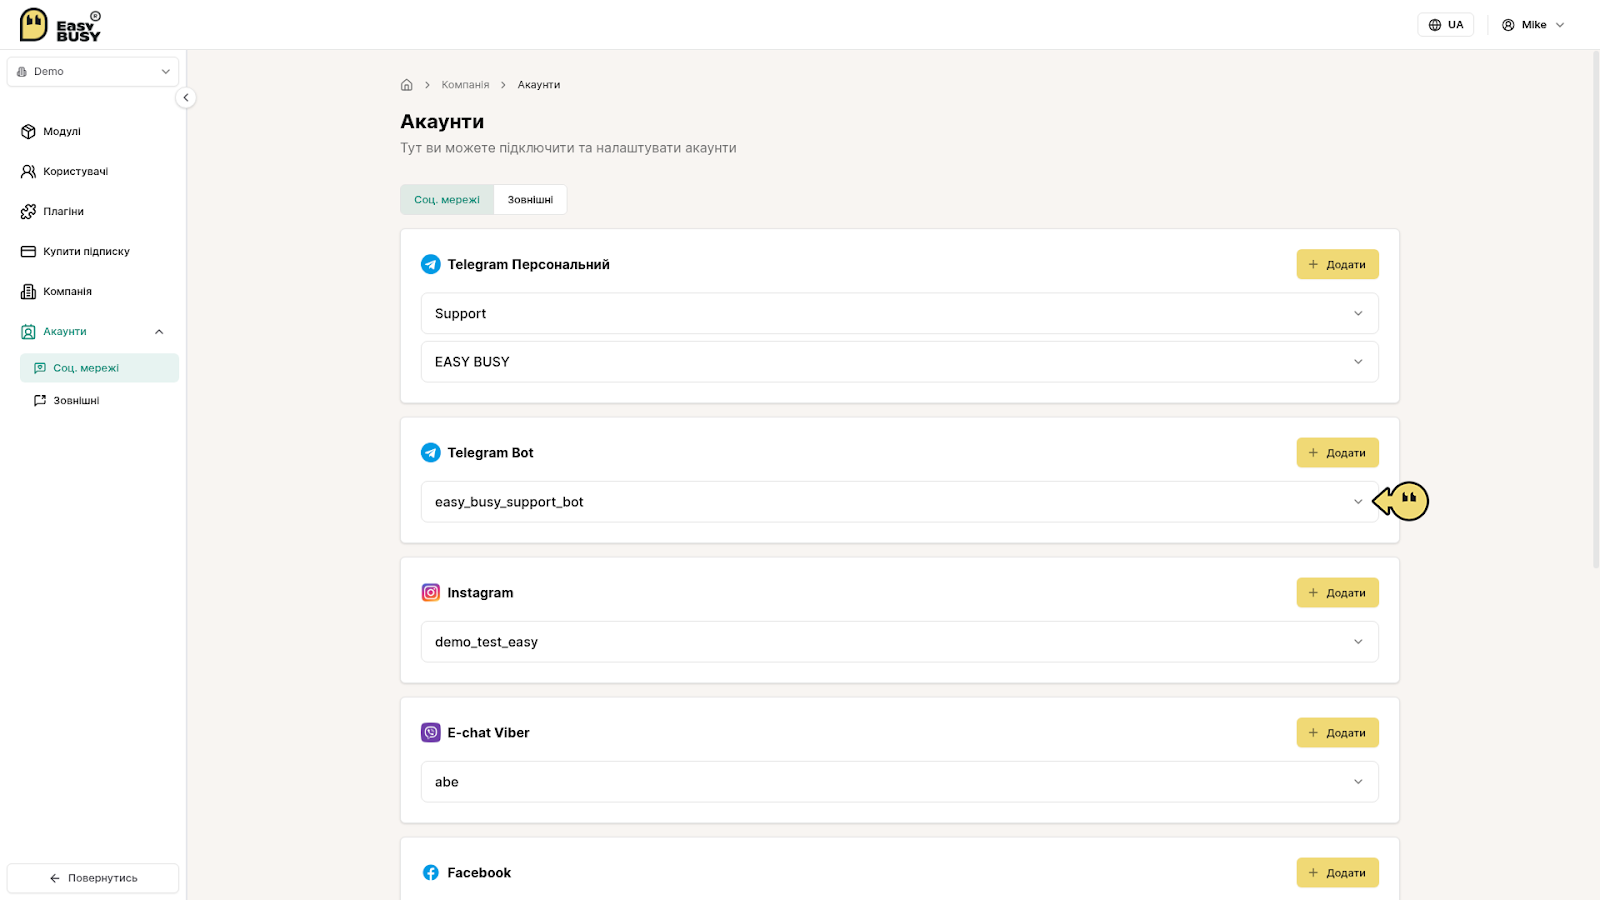
Task: Click the home breadcrumb icon
Action: point(407,85)
